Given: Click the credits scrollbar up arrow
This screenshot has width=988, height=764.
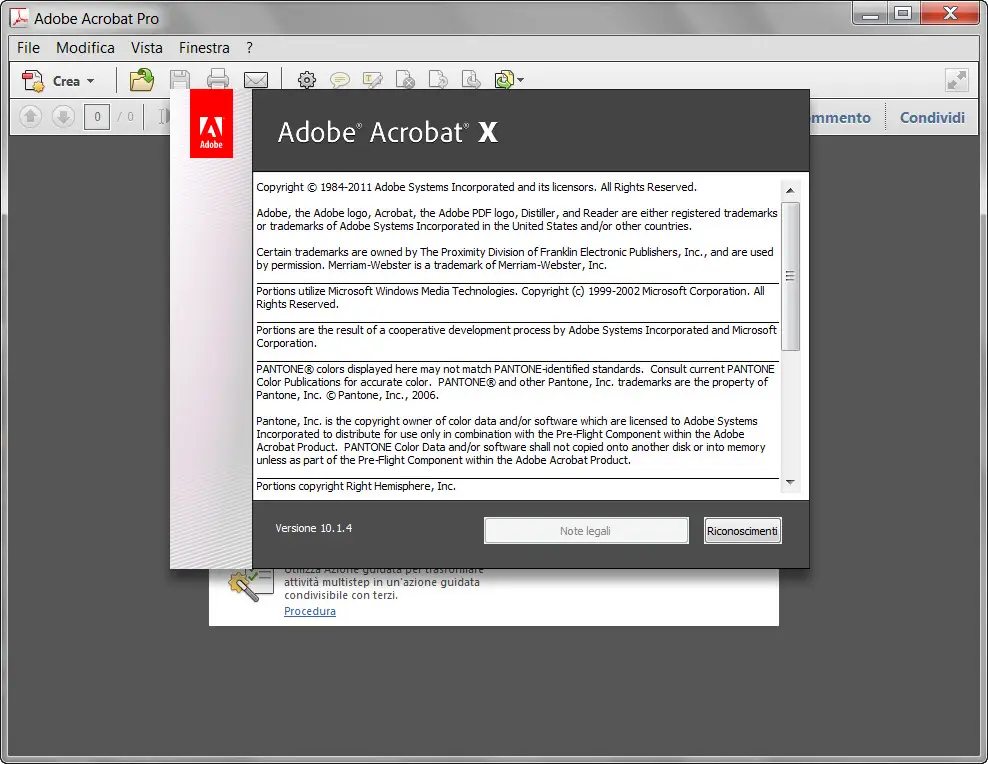Looking at the screenshot, I should pos(790,190).
